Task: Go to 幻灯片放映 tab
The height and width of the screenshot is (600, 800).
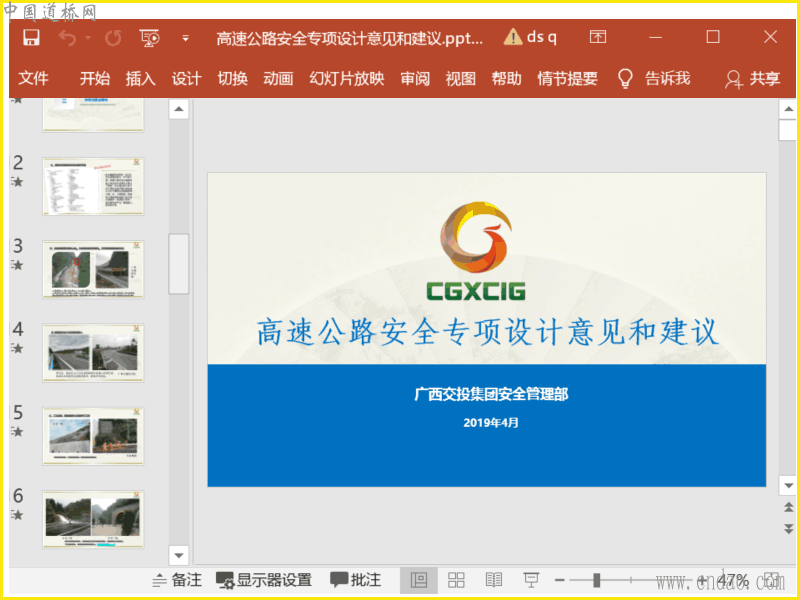Action: tap(346, 79)
